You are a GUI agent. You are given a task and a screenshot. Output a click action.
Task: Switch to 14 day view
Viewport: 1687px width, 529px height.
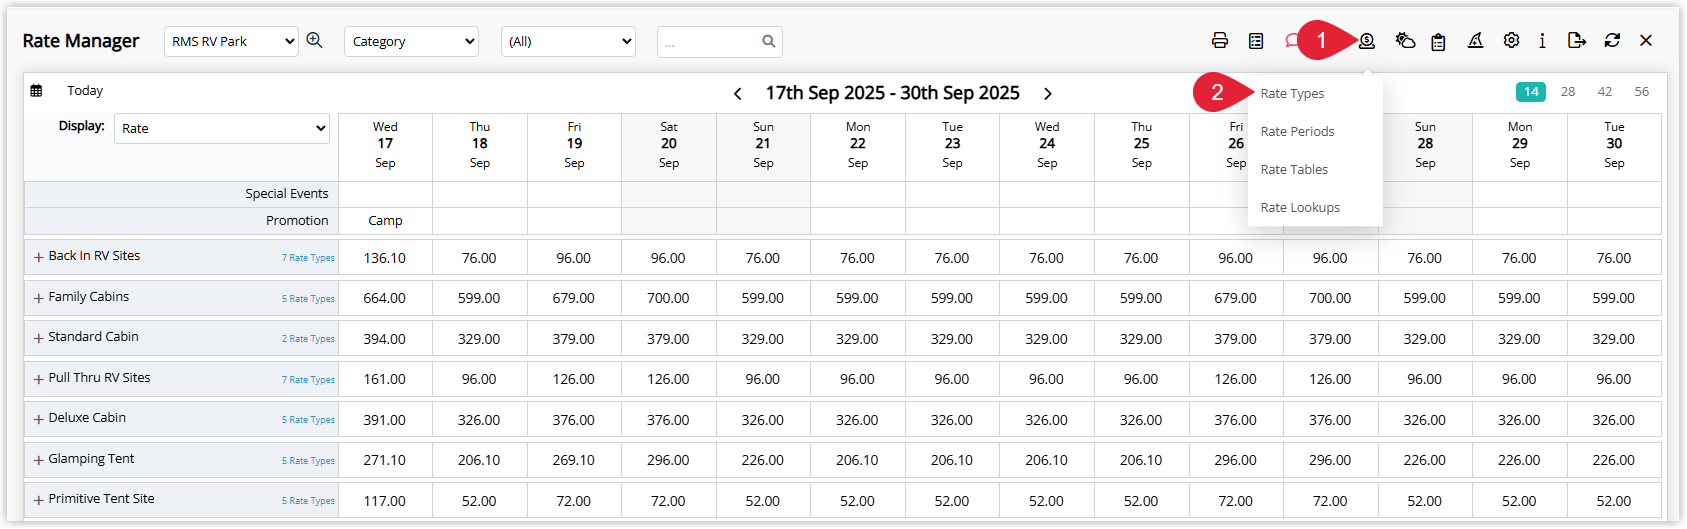(1531, 92)
